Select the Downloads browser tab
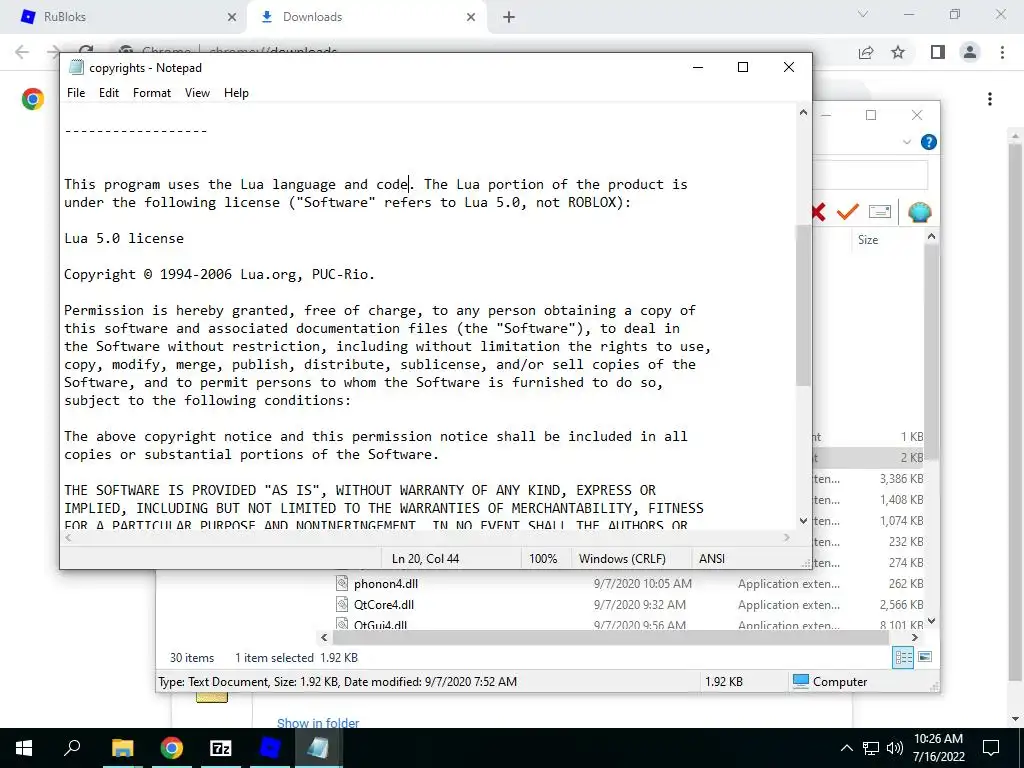Image resolution: width=1024 pixels, height=768 pixels. pyautogui.click(x=366, y=17)
